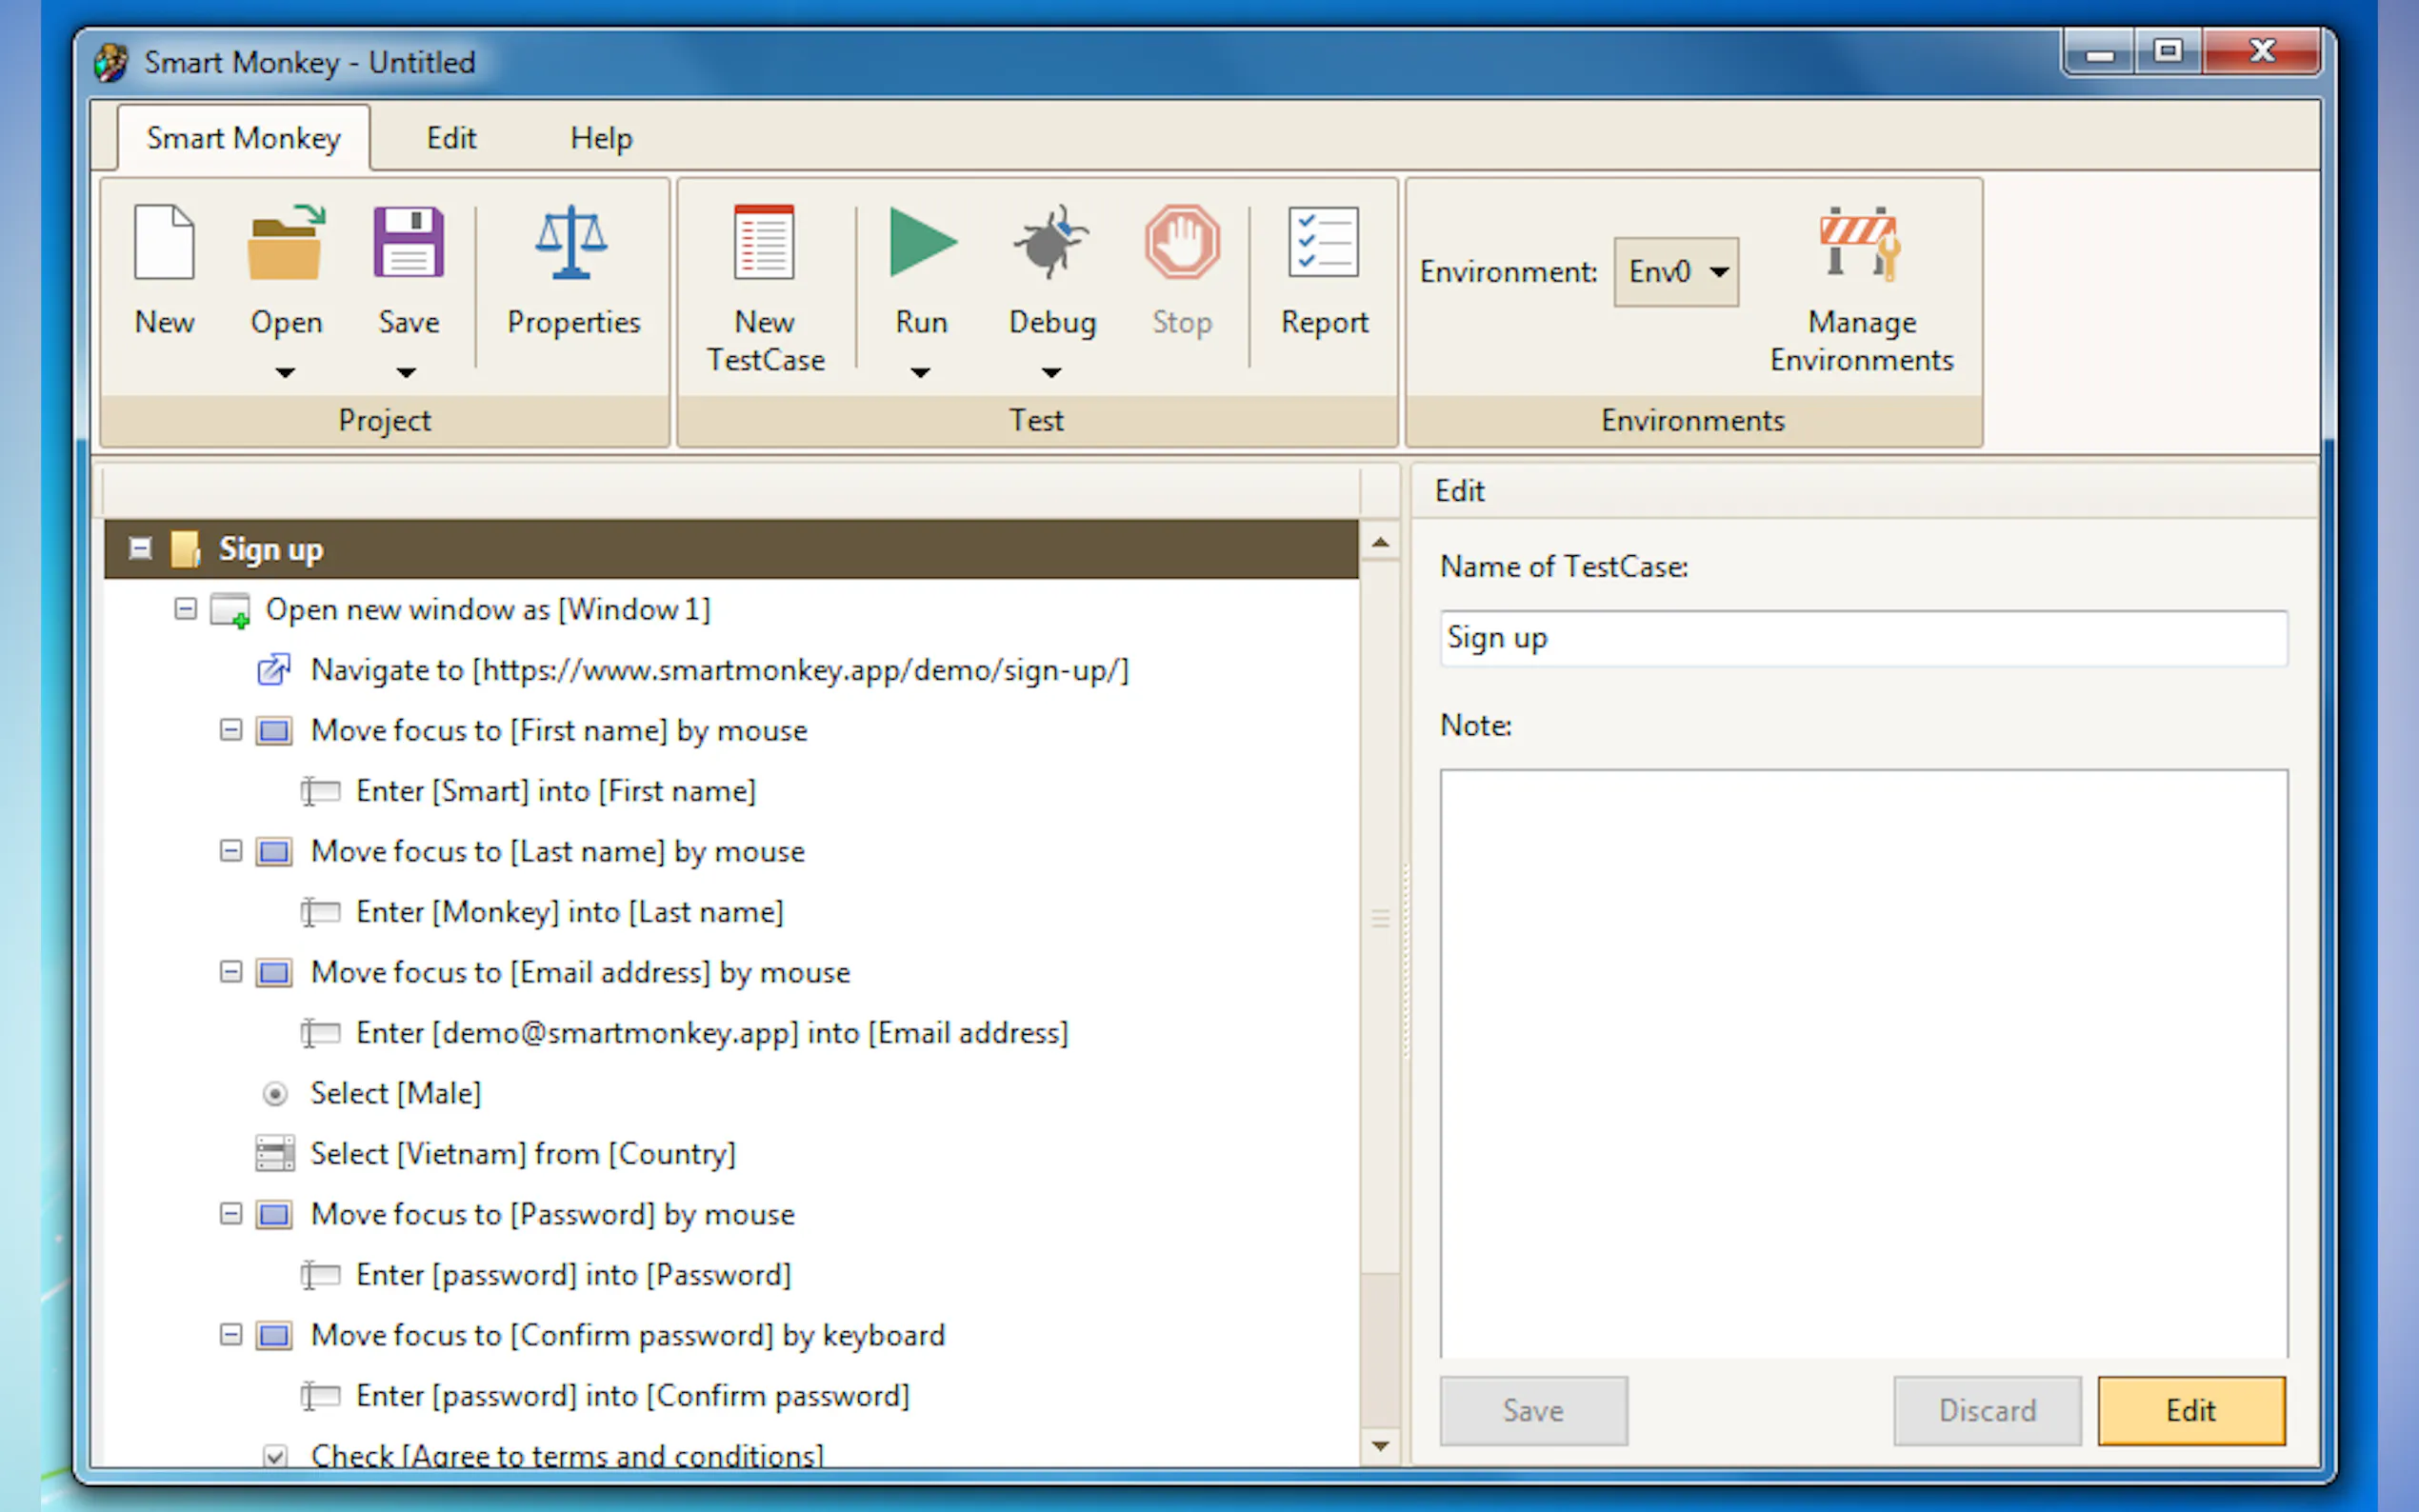Collapse Move focus to [Password] node
2419x1512 pixels.
(231, 1214)
